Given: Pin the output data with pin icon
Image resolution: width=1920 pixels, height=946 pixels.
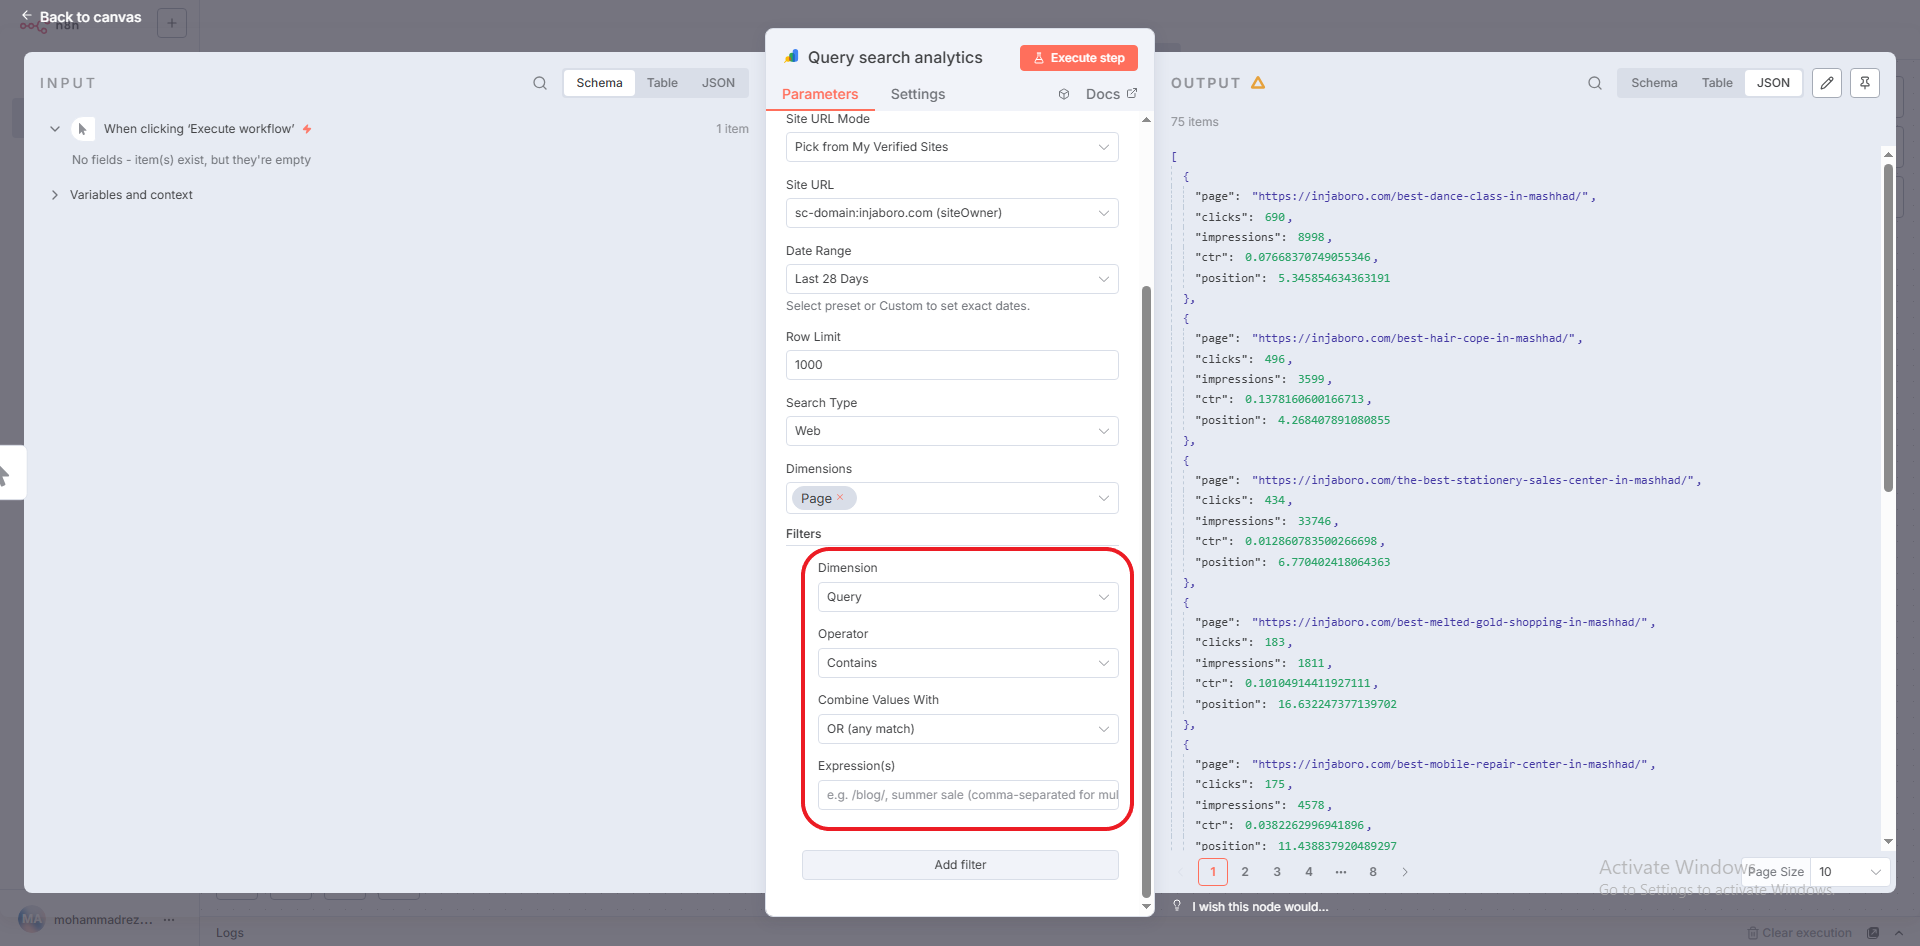Looking at the screenshot, I should (1864, 83).
